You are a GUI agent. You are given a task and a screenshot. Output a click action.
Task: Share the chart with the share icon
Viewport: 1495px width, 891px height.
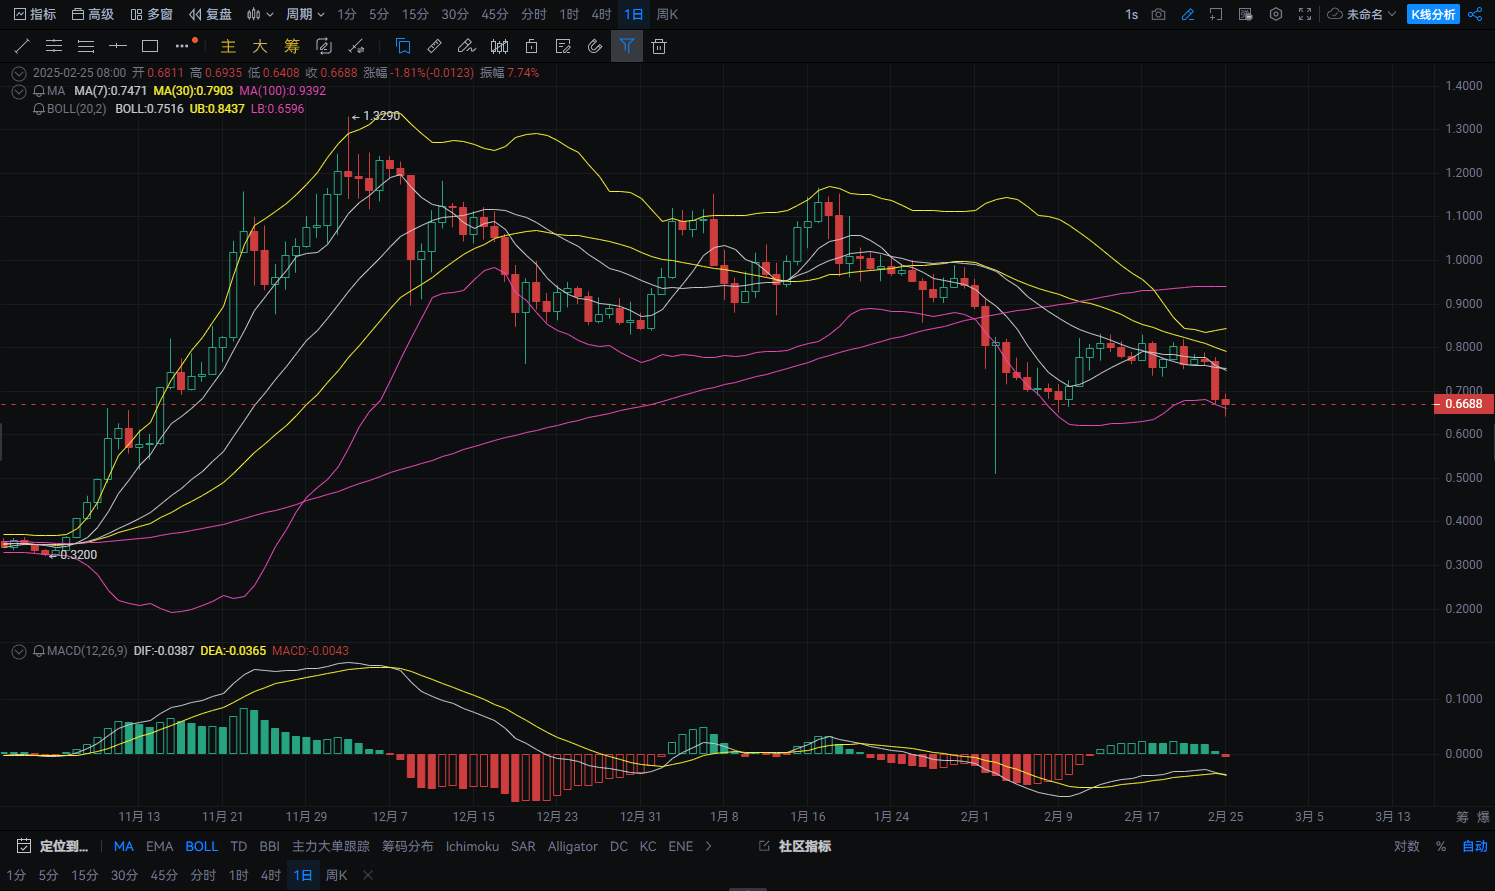click(1476, 14)
